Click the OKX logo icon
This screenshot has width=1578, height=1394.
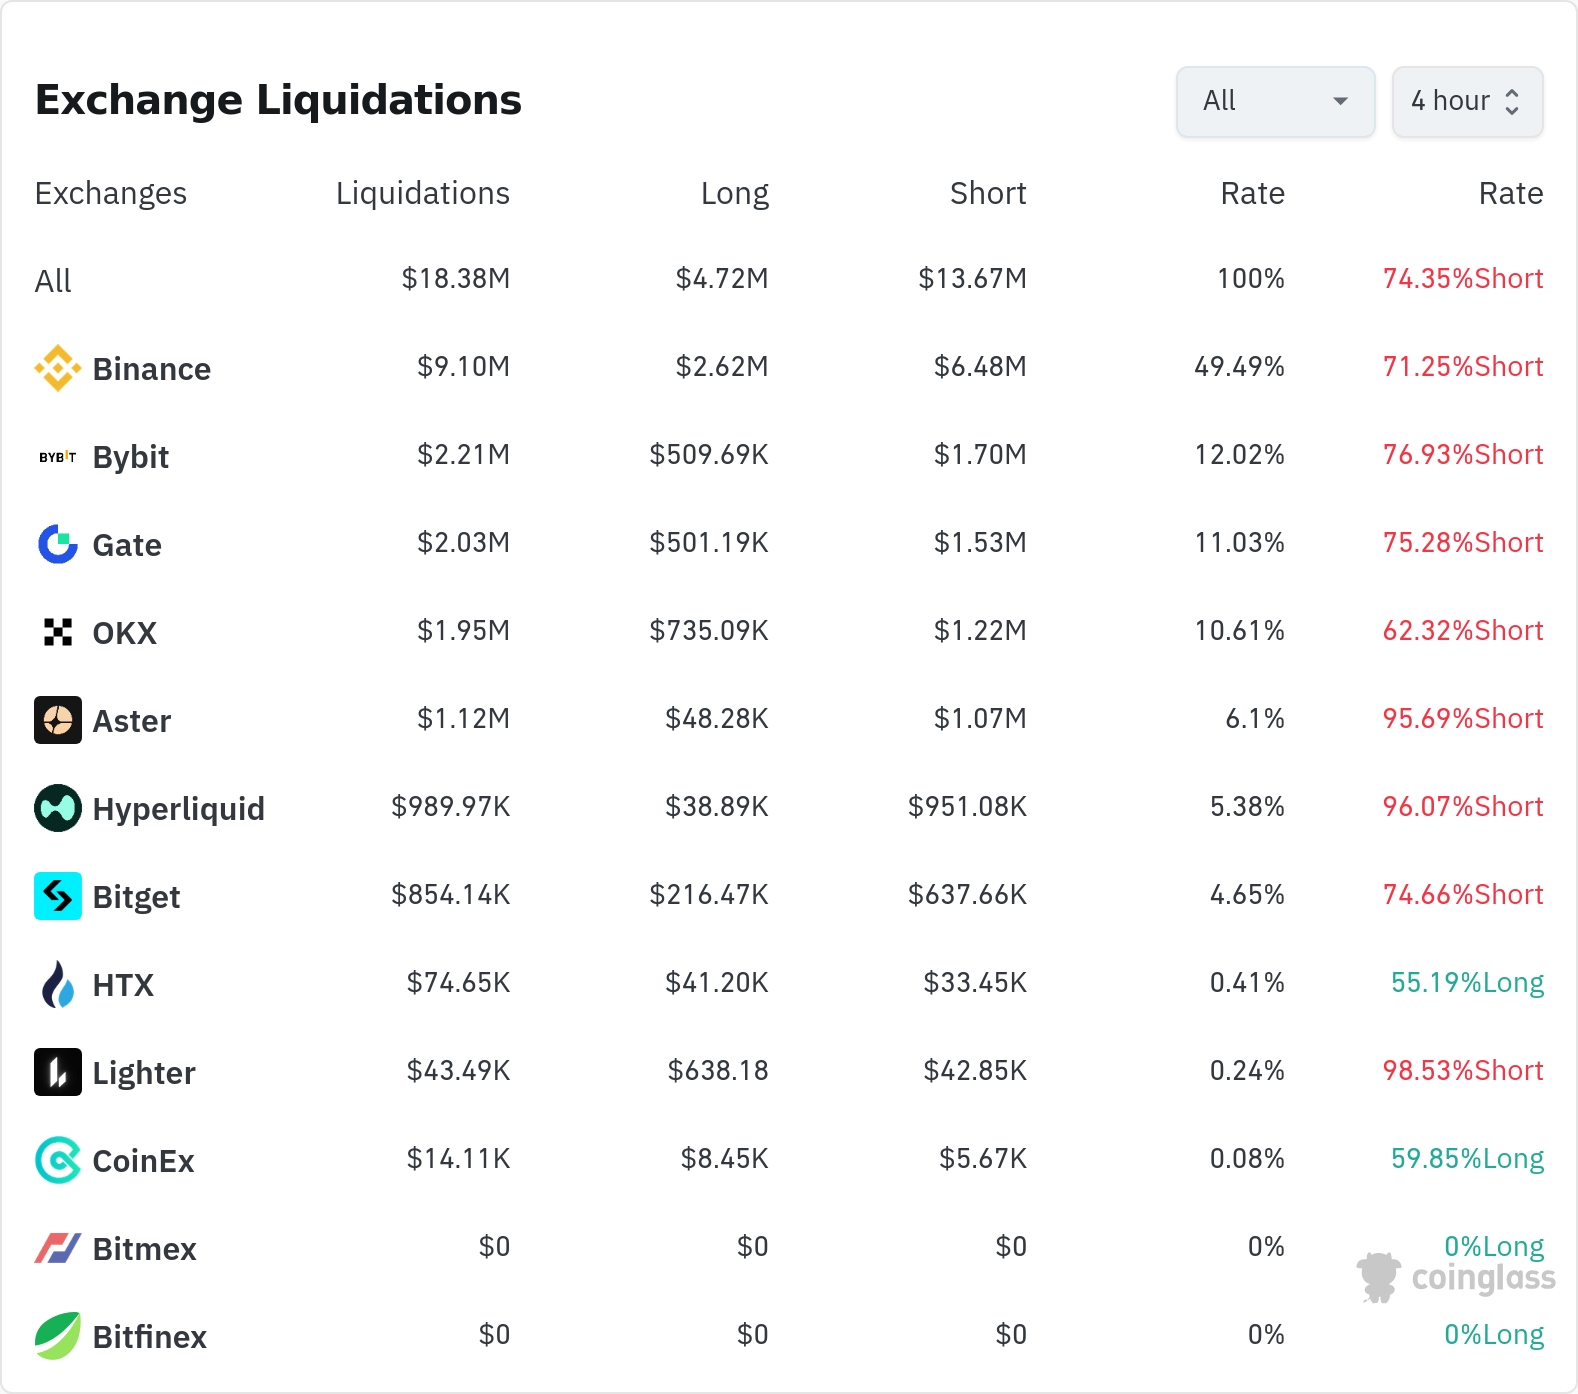tap(58, 632)
